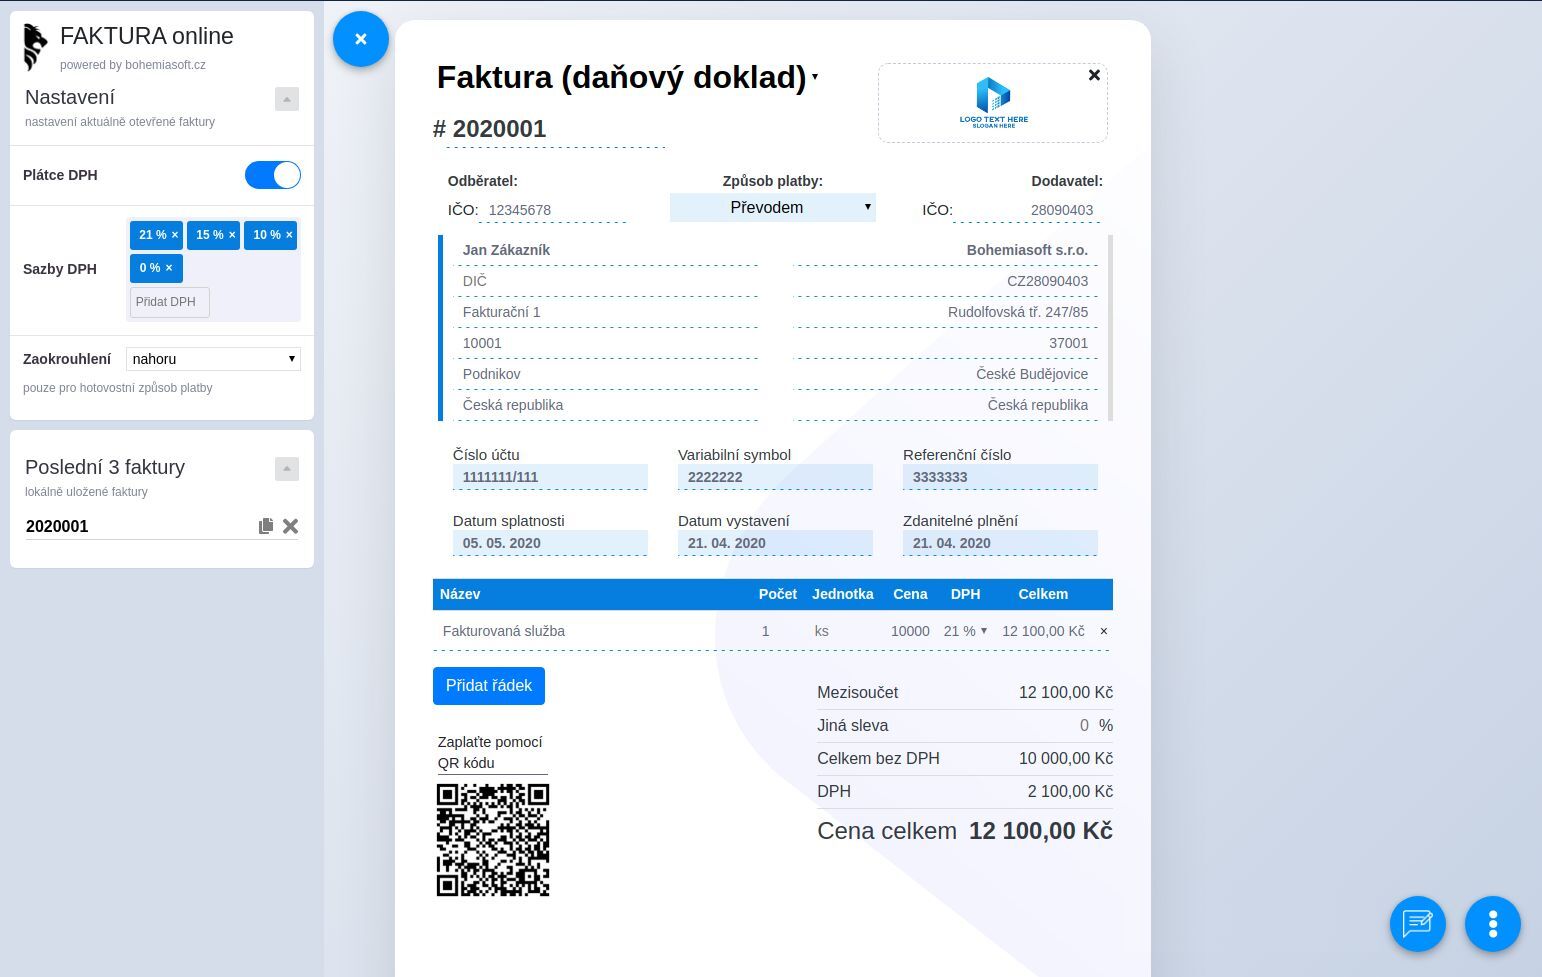1542x977 pixels.
Task: Duplicate saved invoice 2020001
Action: [x=266, y=526]
